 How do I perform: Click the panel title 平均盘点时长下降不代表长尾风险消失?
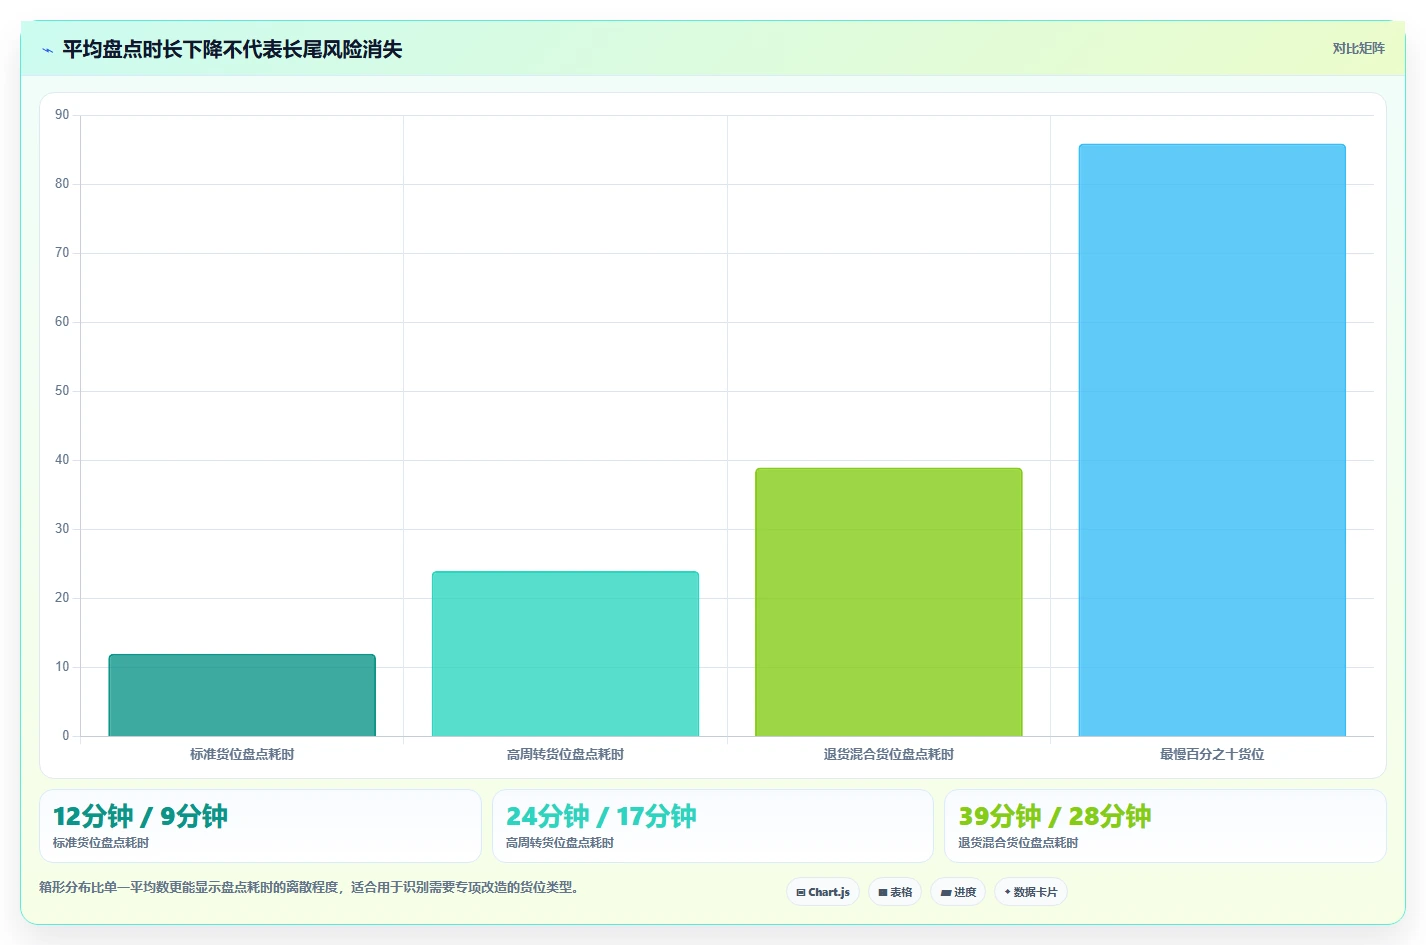[232, 49]
